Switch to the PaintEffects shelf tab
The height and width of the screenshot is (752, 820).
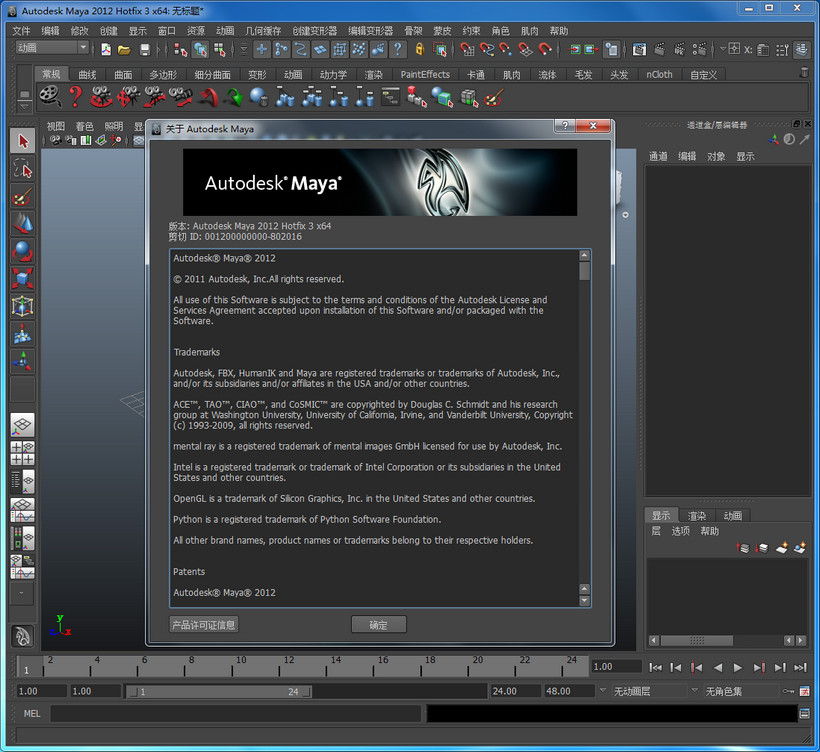[425, 75]
